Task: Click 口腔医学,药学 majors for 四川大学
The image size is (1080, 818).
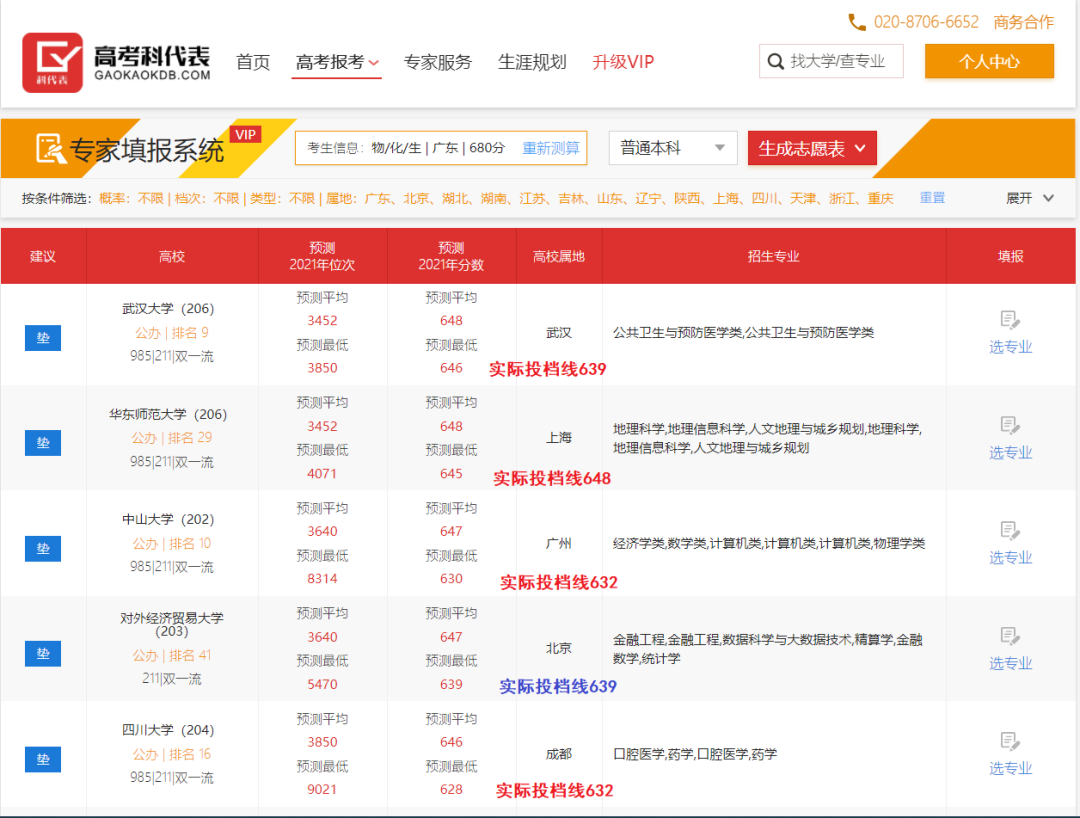Action: click(x=695, y=754)
